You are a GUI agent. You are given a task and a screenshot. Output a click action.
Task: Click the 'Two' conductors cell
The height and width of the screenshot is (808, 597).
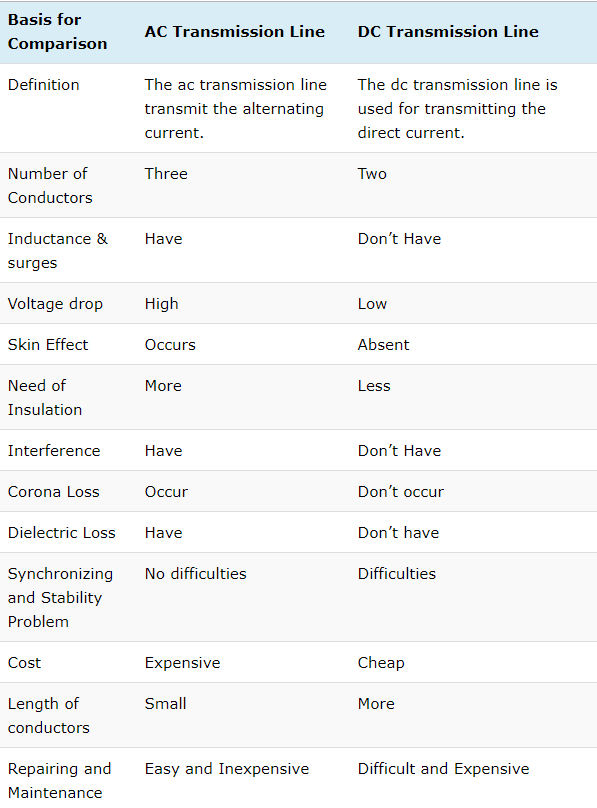point(372,174)
